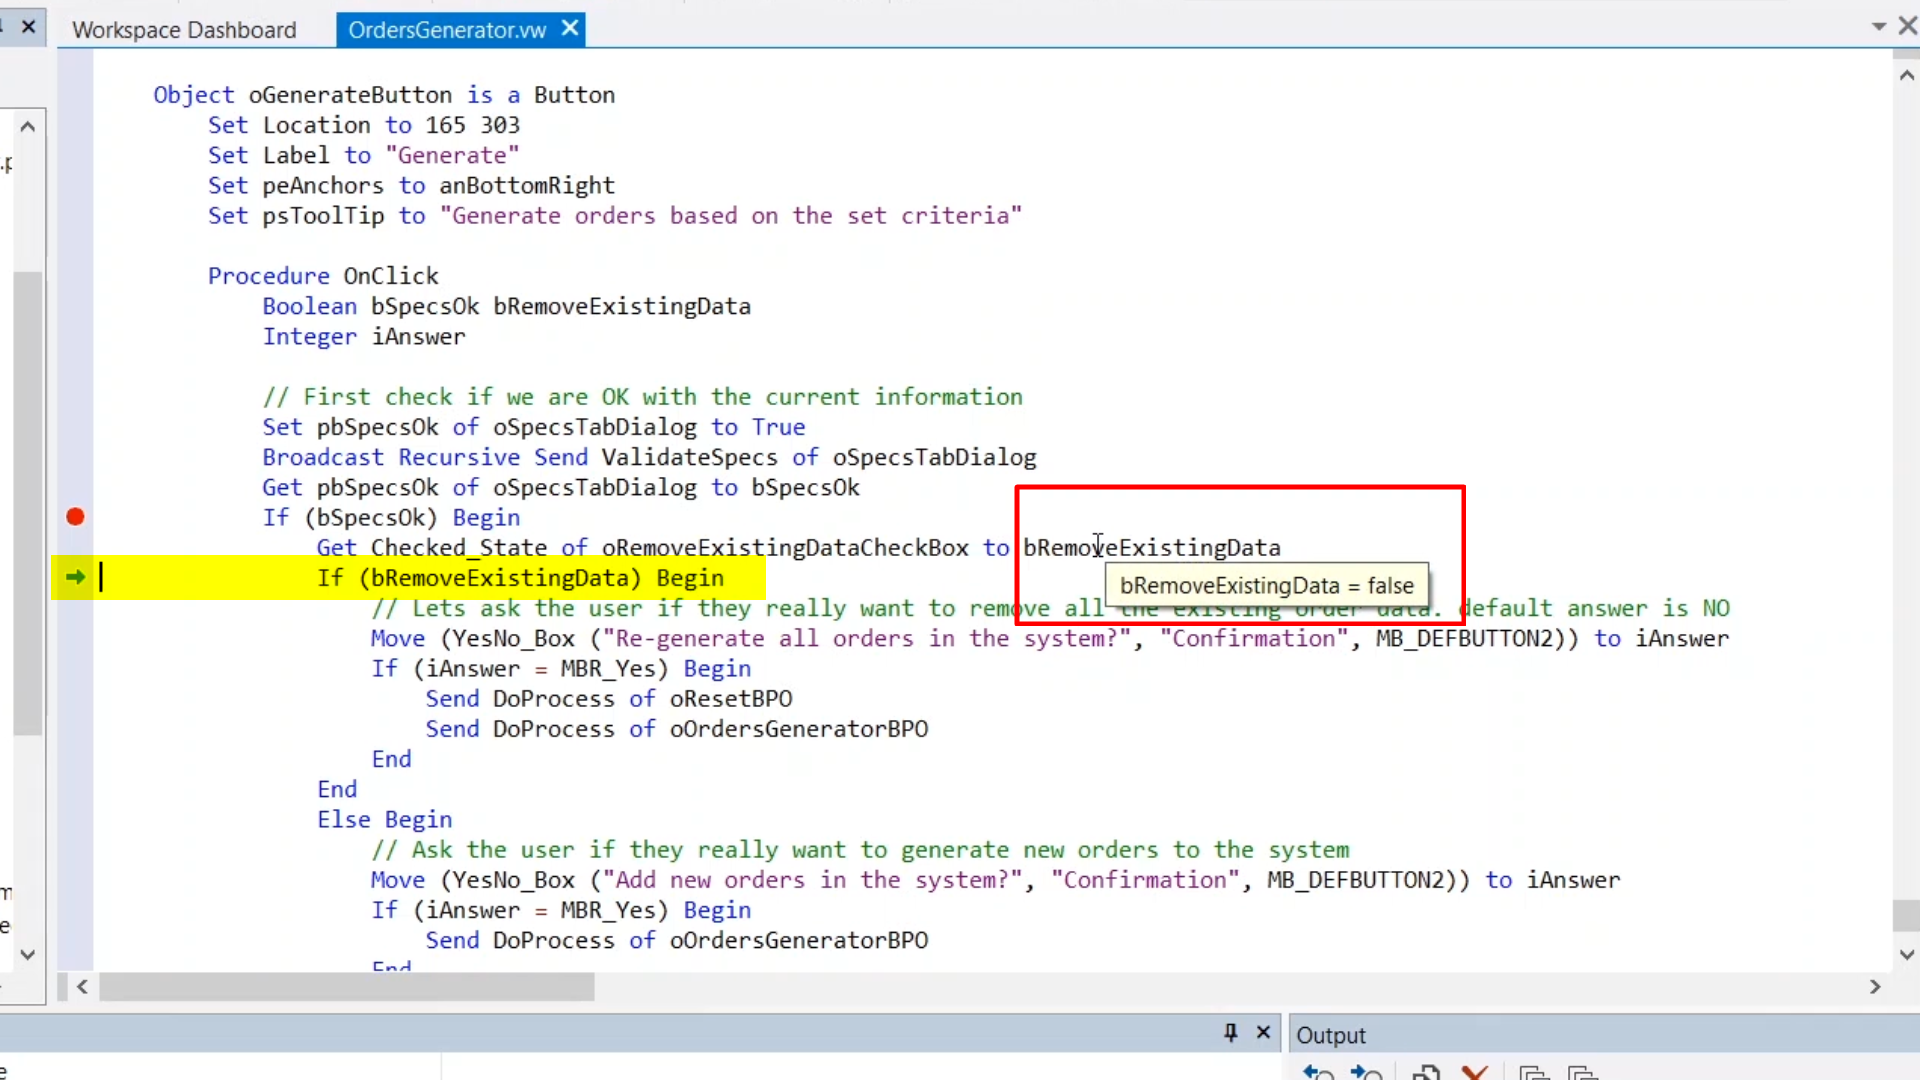Close the OrdersGenerator.vw tab
The image size is (1920, 1080).
570,29
